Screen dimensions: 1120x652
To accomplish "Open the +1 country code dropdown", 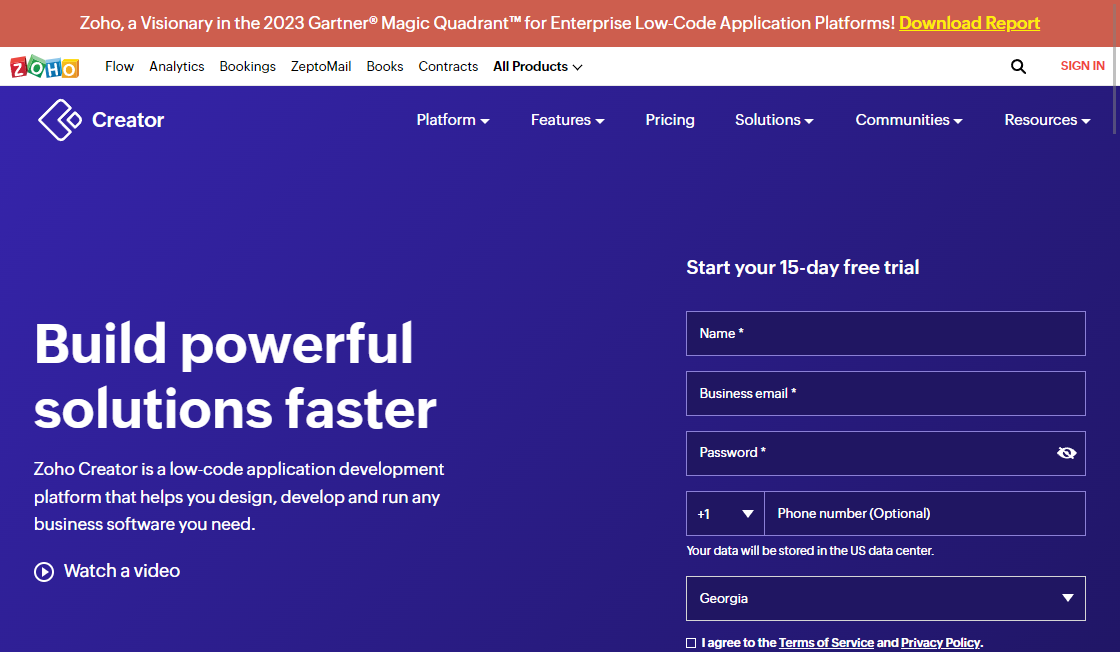I will (x=725, y=514).
